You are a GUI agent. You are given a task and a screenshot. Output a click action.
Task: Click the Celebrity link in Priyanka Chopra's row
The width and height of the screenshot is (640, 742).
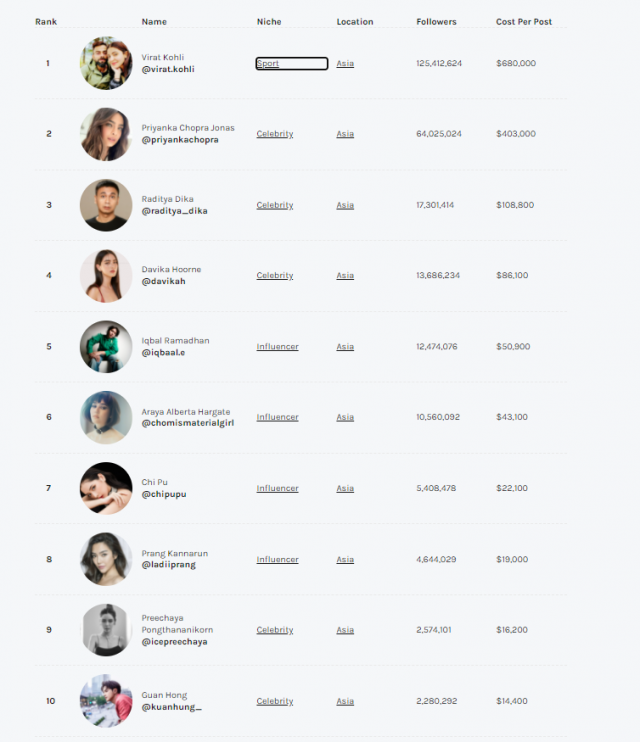click(x=275, y=134)
